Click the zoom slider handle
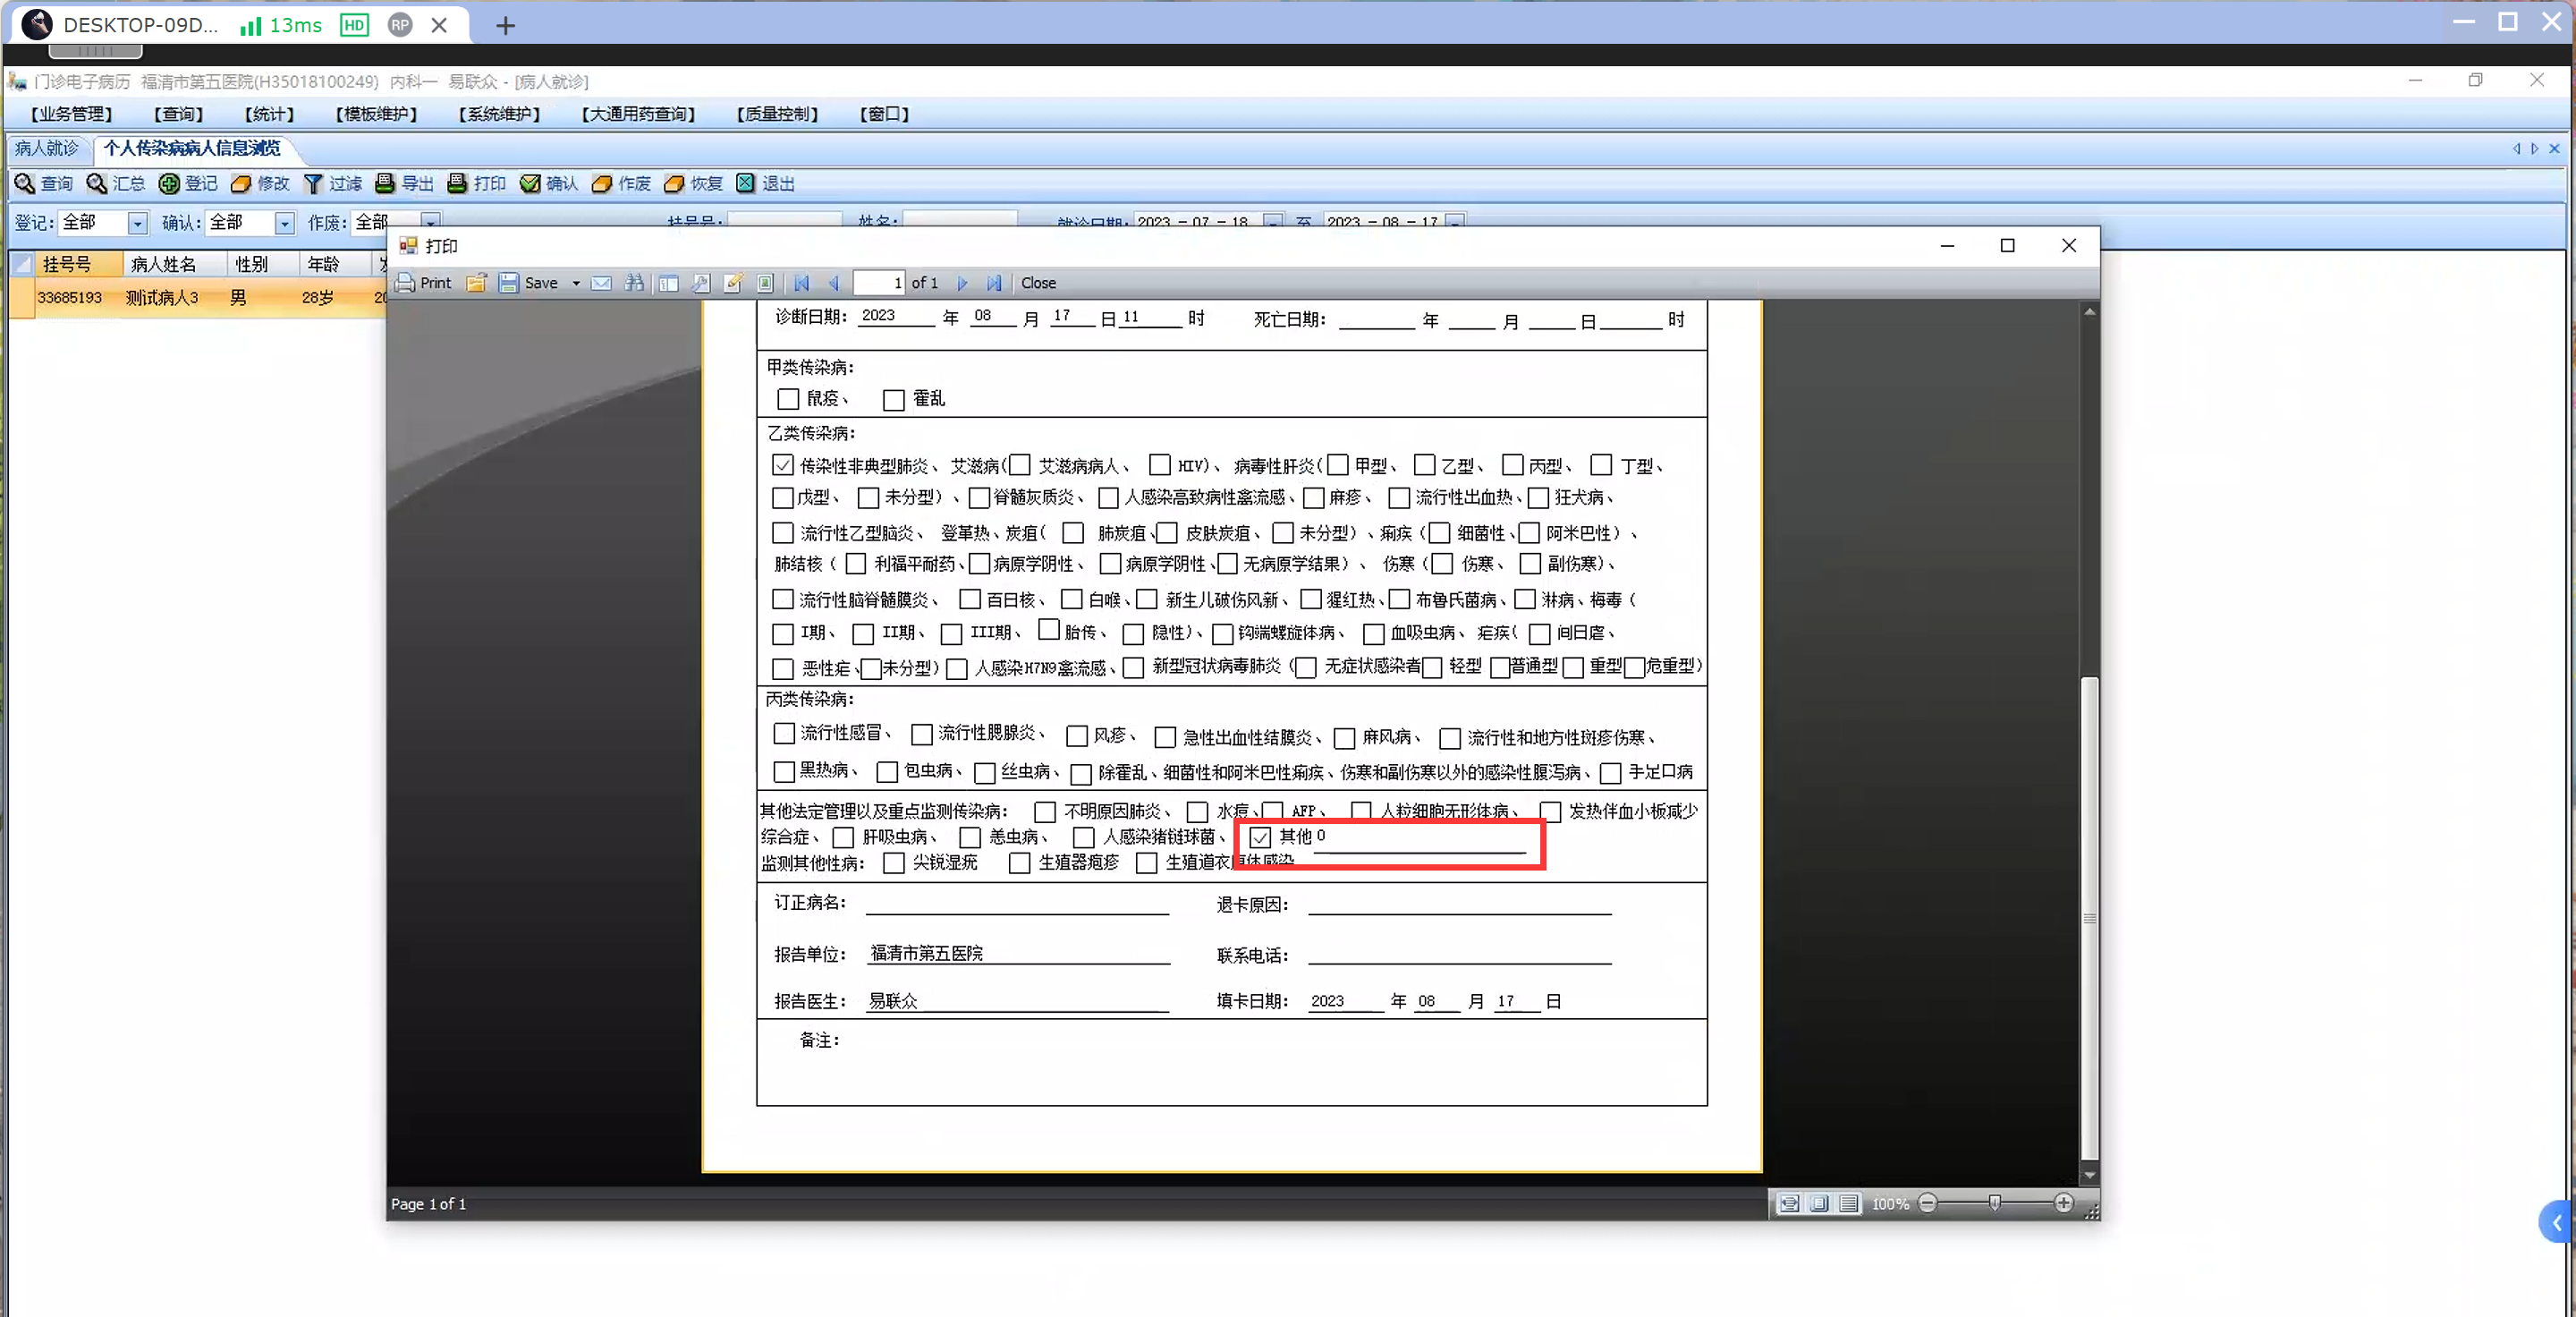 [1994, 1203]
